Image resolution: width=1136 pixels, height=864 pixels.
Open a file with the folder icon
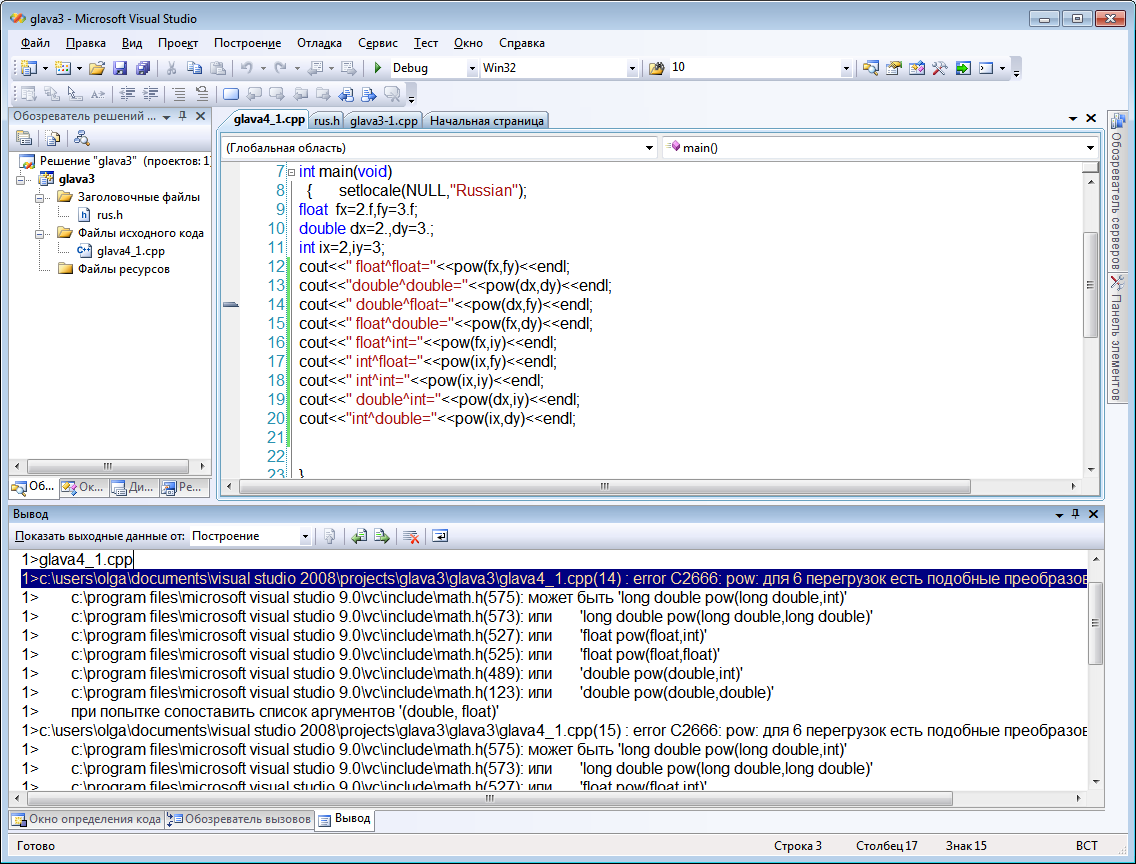point(96,68)
